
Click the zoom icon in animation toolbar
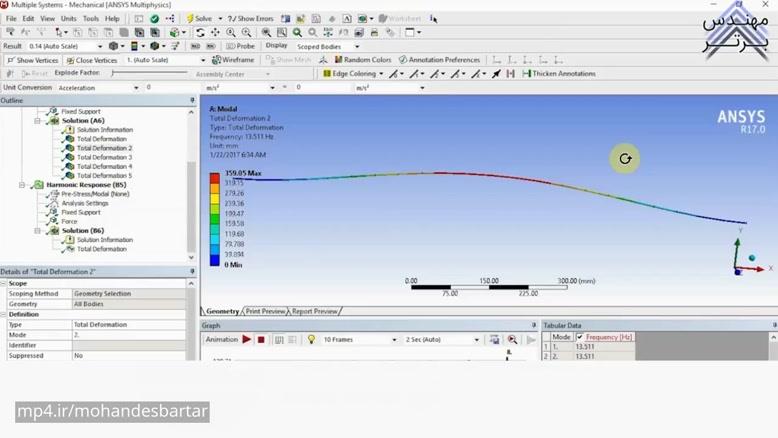coord(512,340)
